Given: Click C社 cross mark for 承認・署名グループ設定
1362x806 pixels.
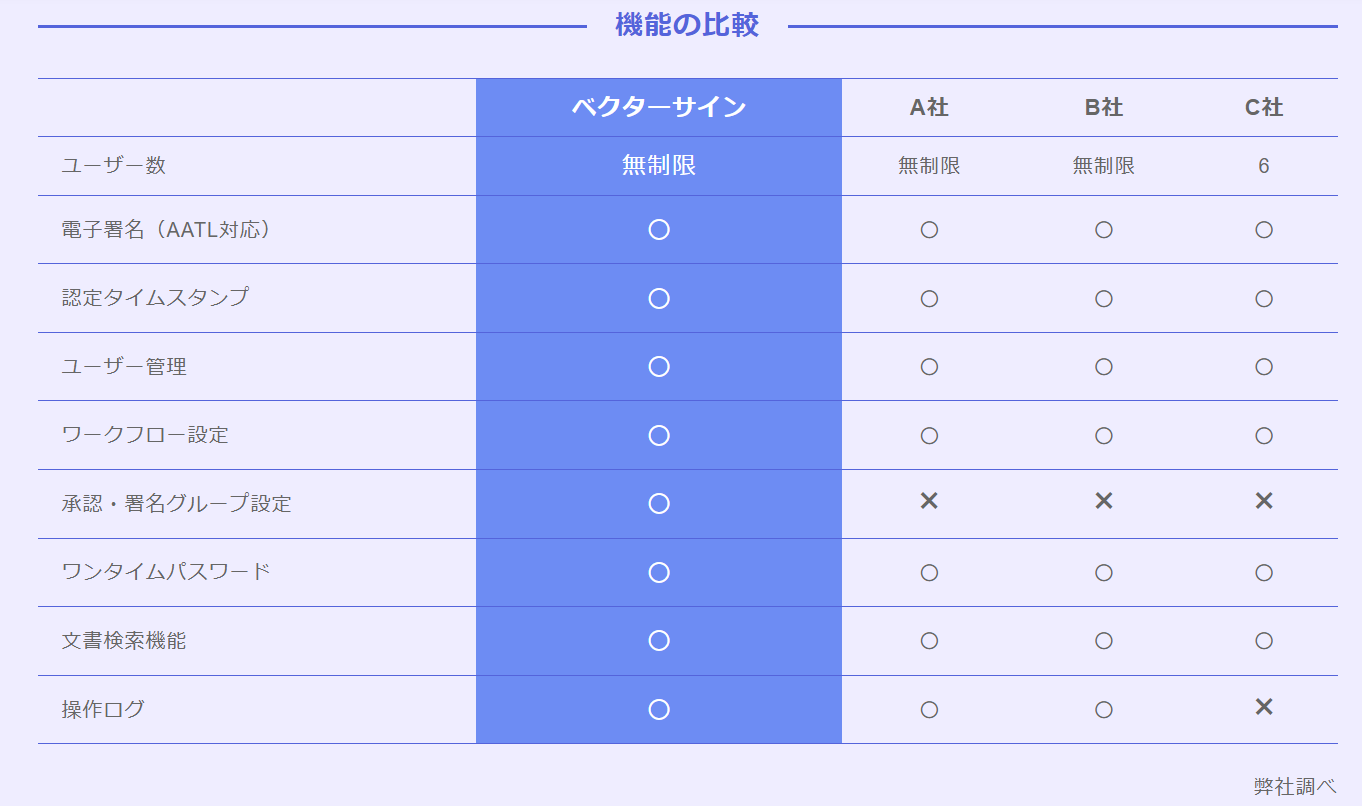Looking at the screenshot, I should click(x=1264, y=501).
